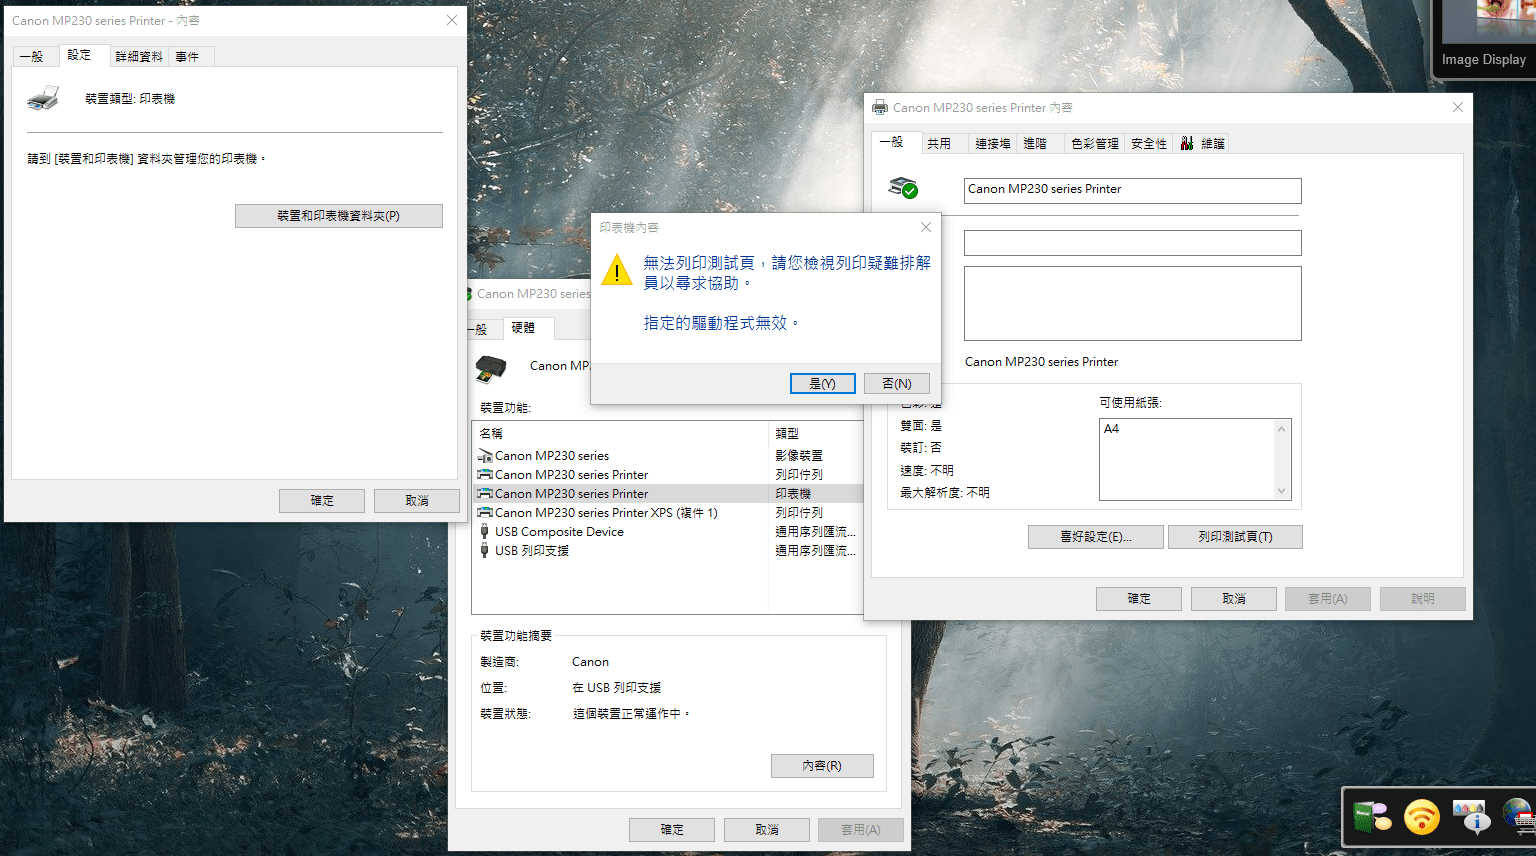The width and height of the screenshot is (1536, 856).
Task: Click the scrollbar arrow in the paper list
Action: 1282,429
